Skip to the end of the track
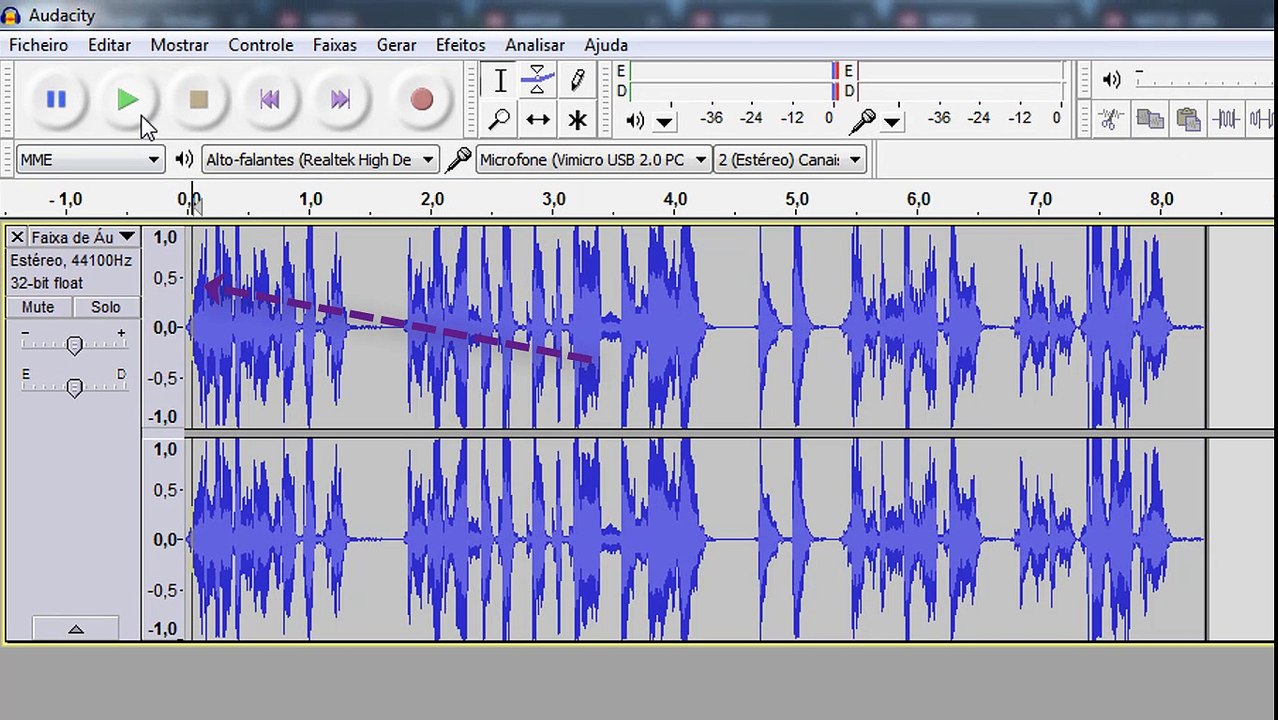 (x=340, y=99)
